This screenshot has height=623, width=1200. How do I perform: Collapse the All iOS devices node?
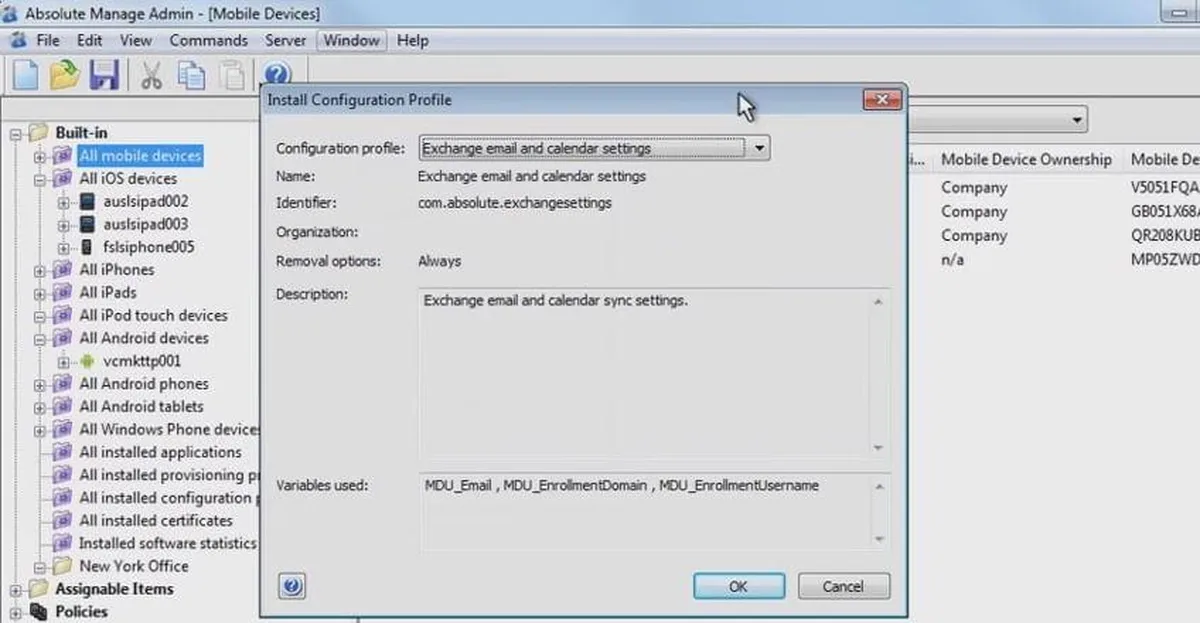click(40, 180)
